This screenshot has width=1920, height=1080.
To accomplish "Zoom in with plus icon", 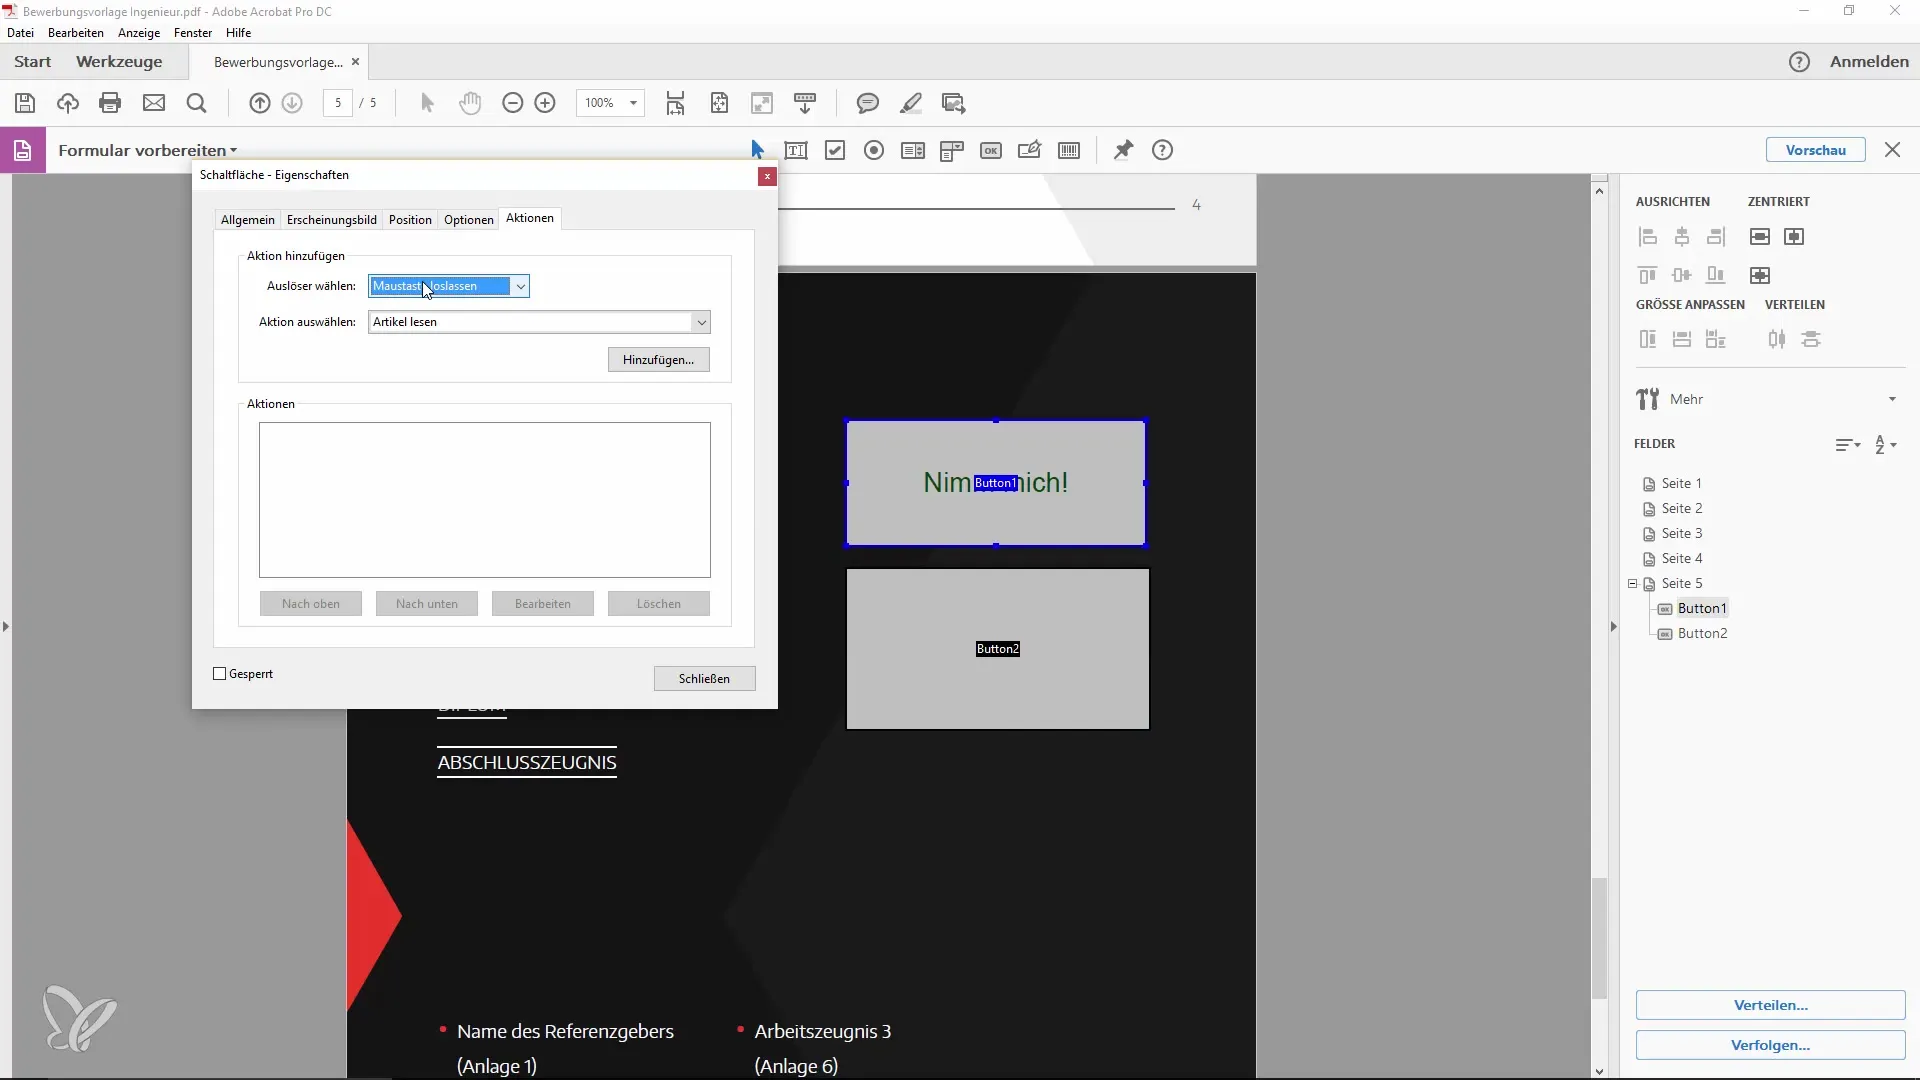I will (545, 103).
